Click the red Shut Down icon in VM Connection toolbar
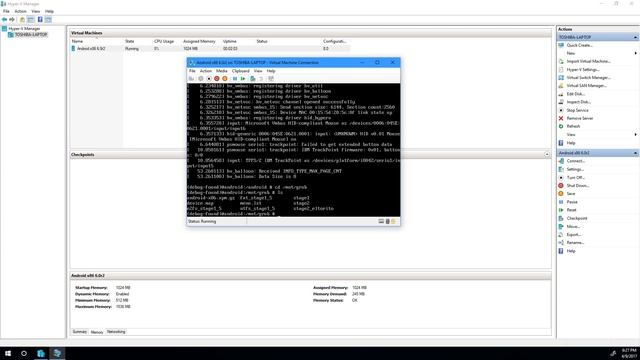640x360 pixels. click(217, 78)
